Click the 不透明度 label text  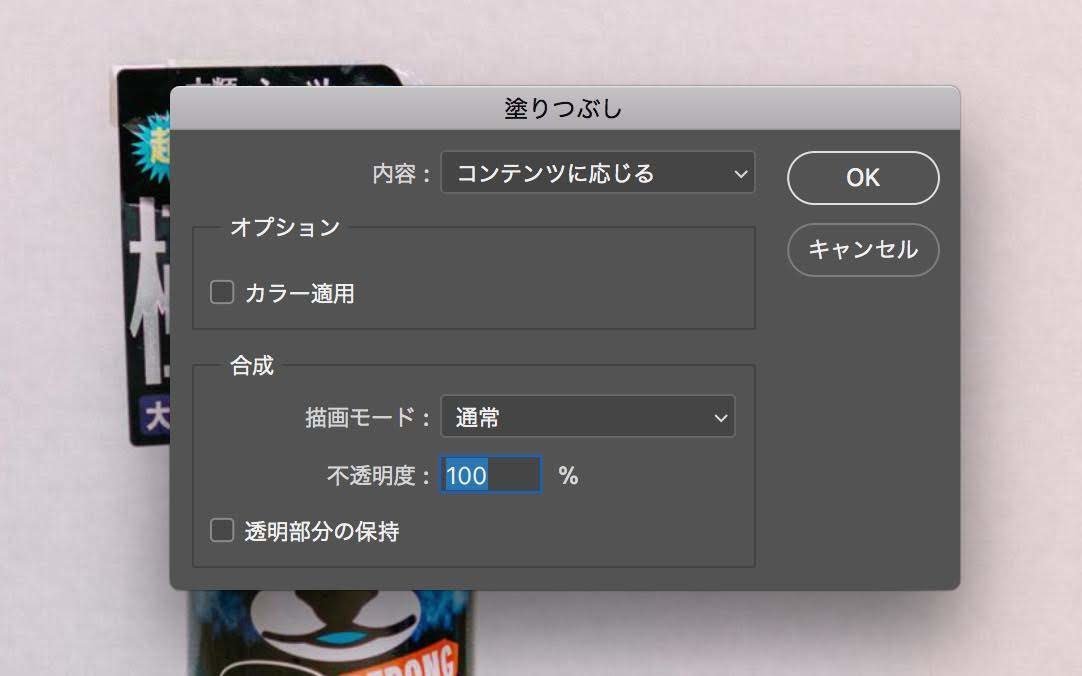tap(379, 475)
